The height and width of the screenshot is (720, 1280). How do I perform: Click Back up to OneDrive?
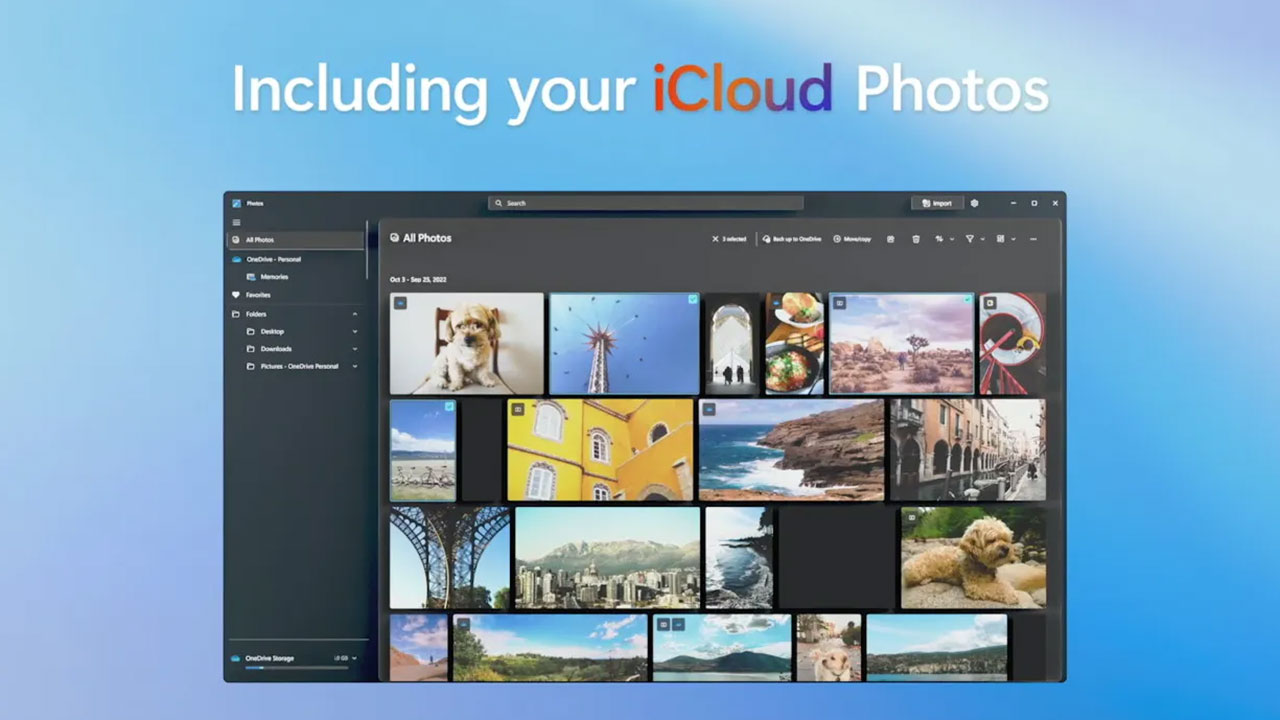(x=790, y=239)
